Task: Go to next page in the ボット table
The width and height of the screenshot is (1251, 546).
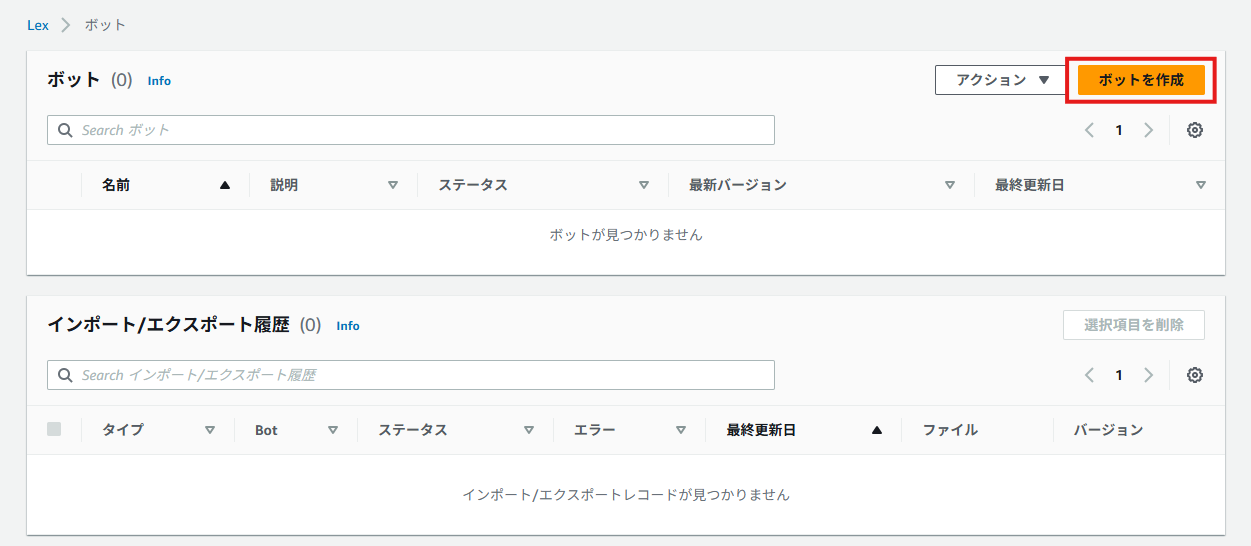Action: click(x=1149, y=130)
